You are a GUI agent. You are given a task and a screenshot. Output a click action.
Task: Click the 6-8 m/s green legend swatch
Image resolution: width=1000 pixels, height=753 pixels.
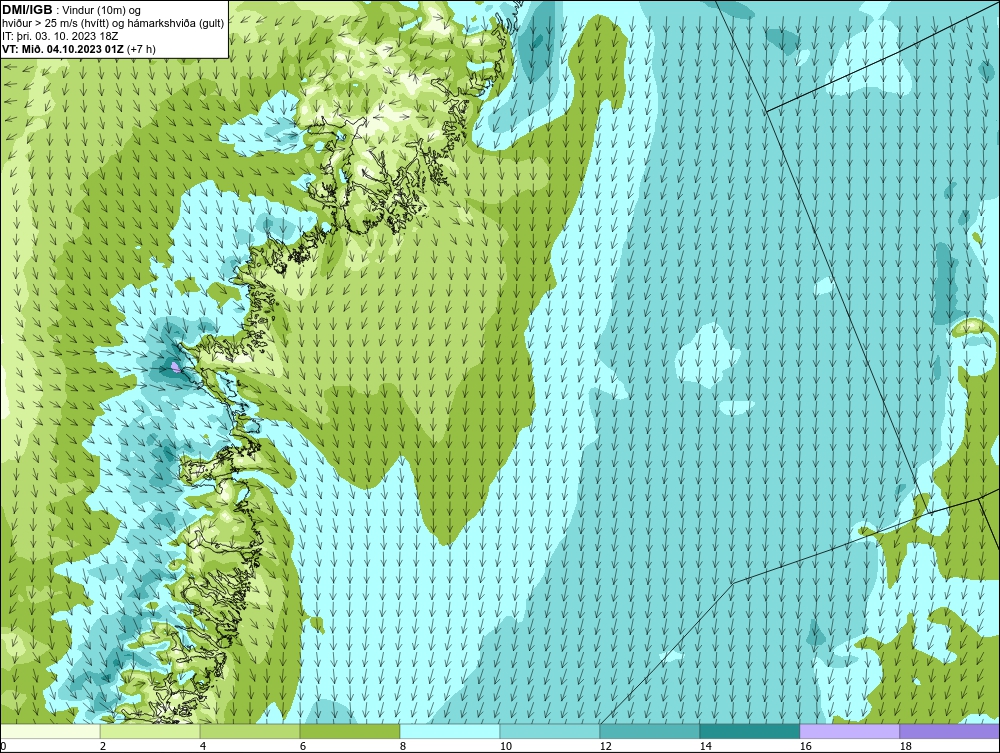pos(350,731)
